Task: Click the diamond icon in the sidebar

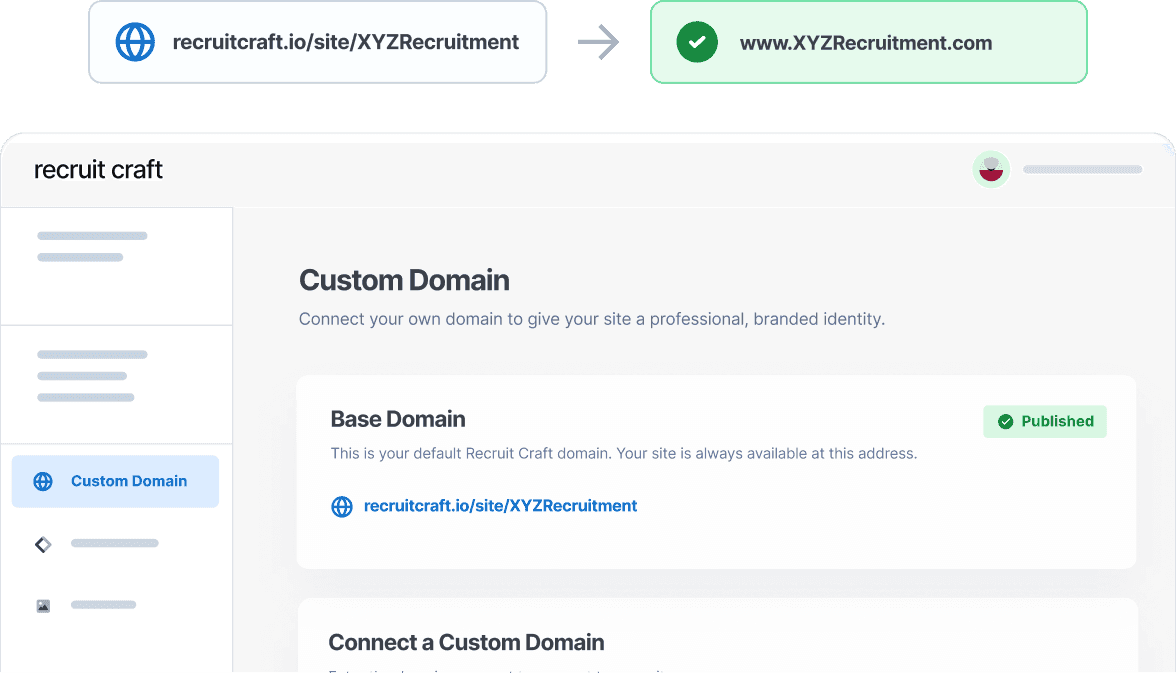Action: tap(44, 544)
